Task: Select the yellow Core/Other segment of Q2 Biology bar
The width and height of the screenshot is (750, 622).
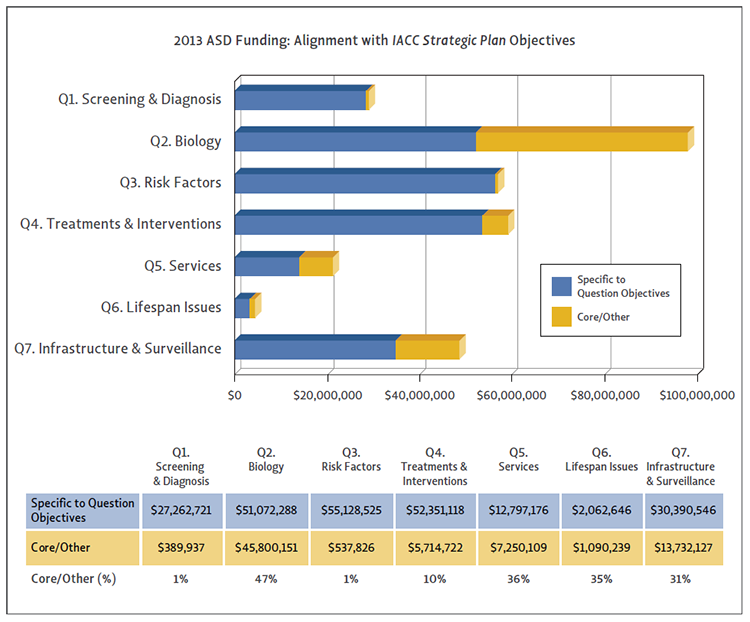Action: [x=581, y=141]
